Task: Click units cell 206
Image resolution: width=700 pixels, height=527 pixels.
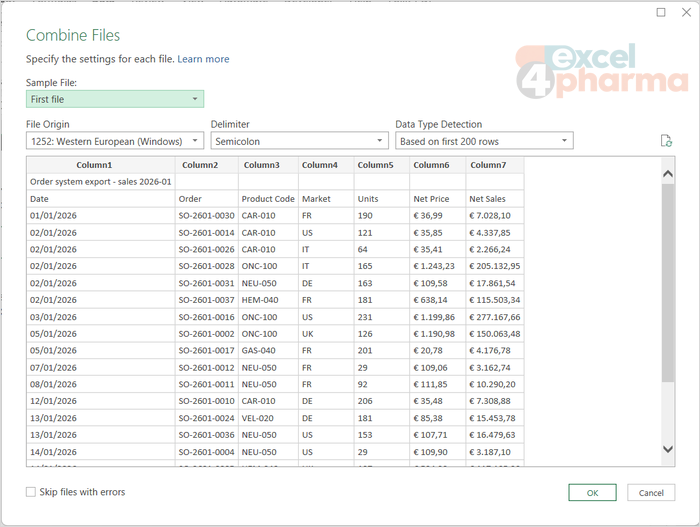Action: coord(382,401)
